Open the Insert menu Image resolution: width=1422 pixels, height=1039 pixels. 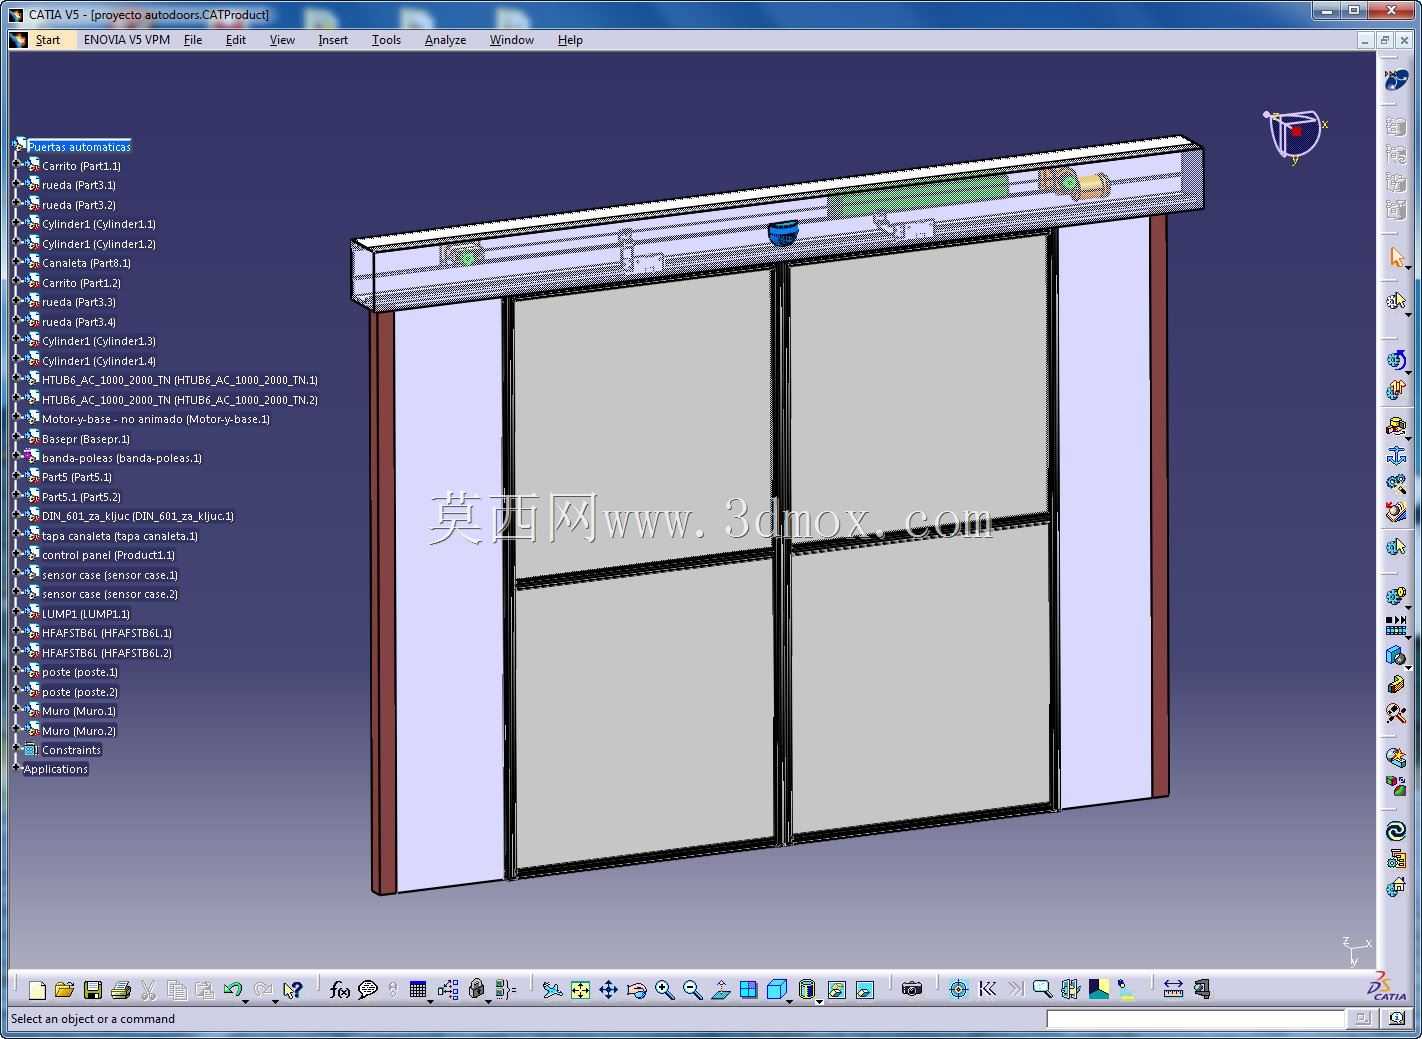tap(333, 40)
